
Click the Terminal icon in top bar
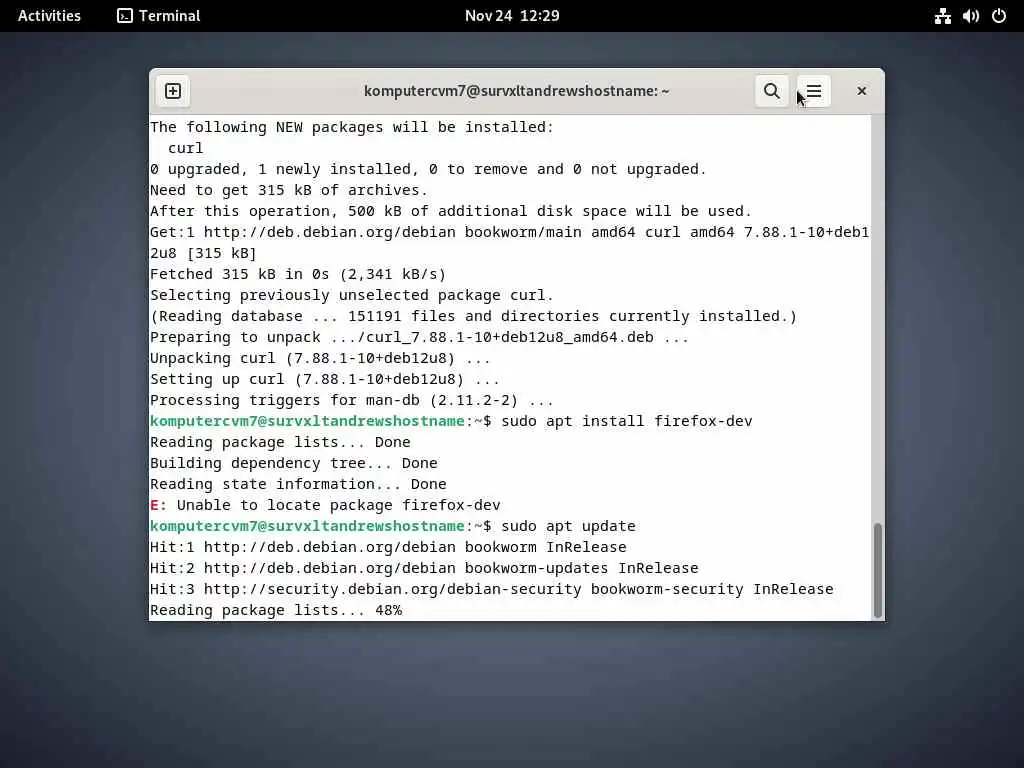point(124,16)
